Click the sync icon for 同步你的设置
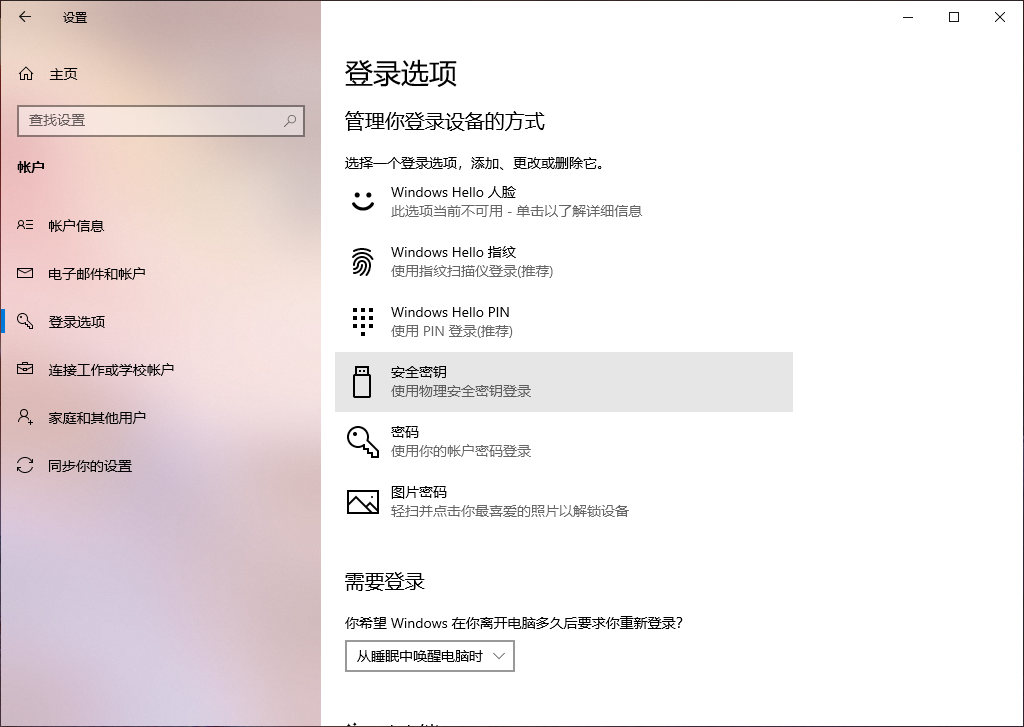Viewport: 1024px width, 727px height. 25,465
